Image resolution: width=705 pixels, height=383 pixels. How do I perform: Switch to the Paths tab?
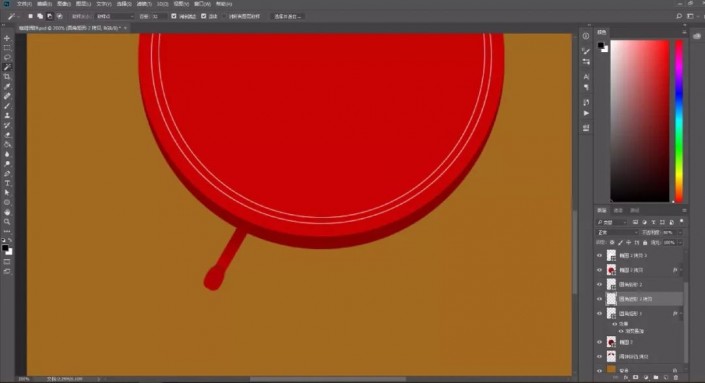pos(634,210)
